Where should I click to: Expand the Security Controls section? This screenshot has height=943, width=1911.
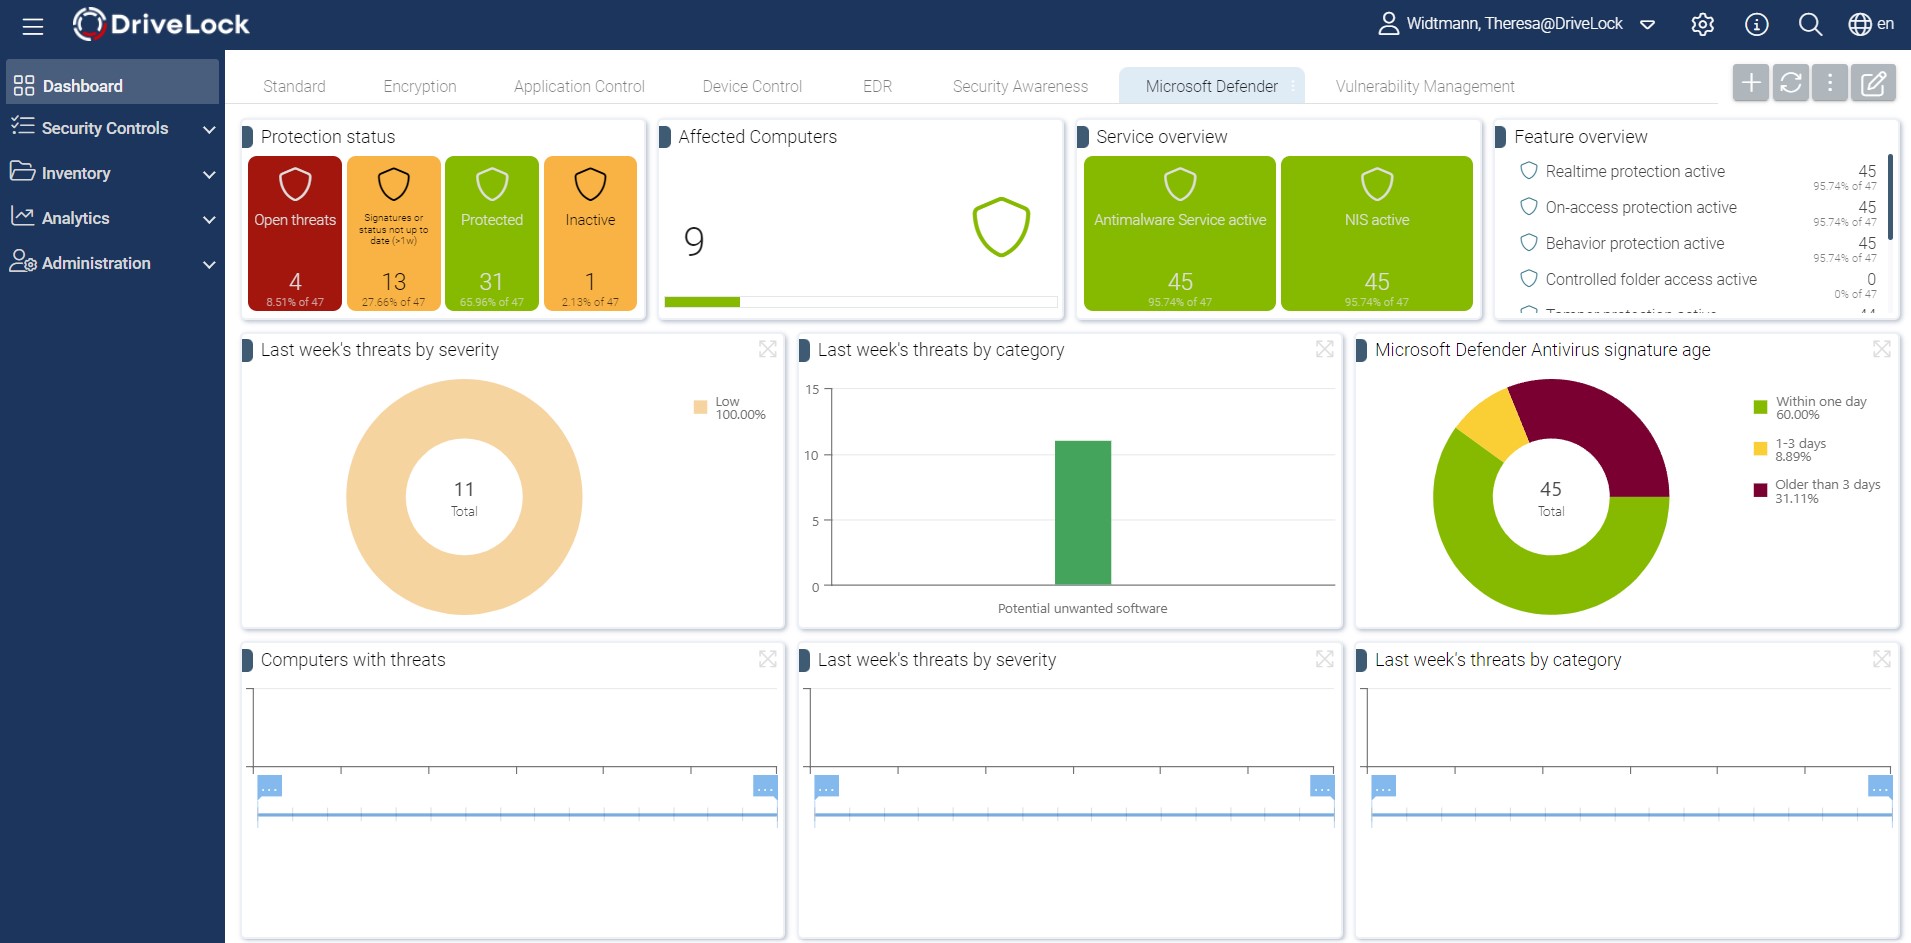tap(209, 129)
